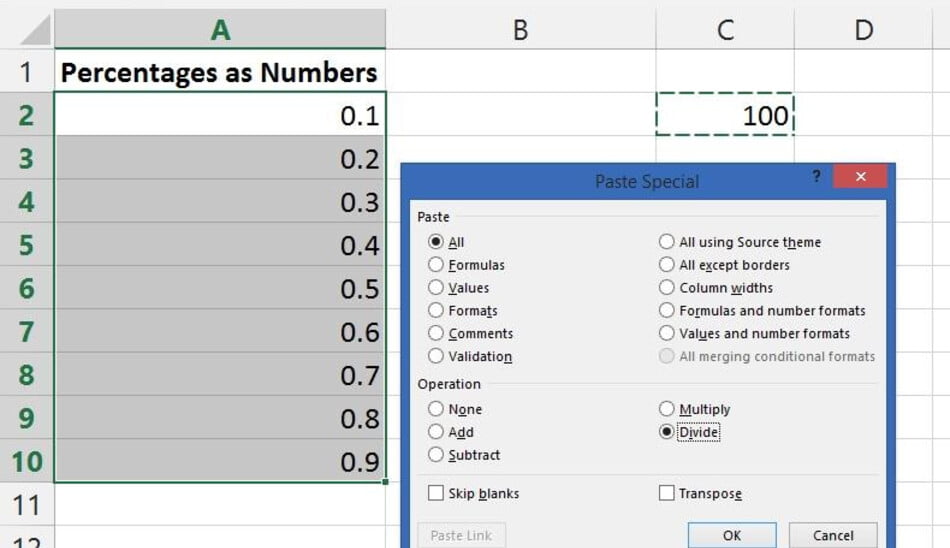Set operation to Subtract
Image resolution: width=950 pixels, height=548 pixels.
(436, 454)
